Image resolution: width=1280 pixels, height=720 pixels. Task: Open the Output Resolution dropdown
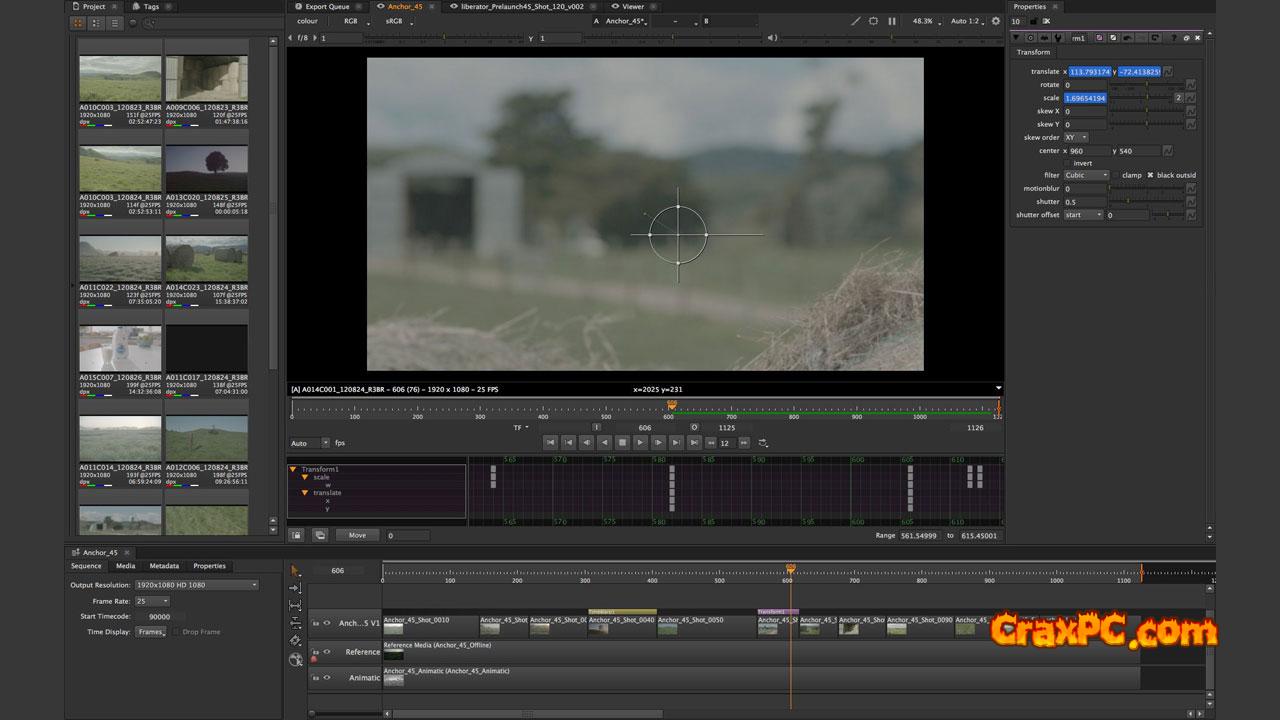coord(196,585)
